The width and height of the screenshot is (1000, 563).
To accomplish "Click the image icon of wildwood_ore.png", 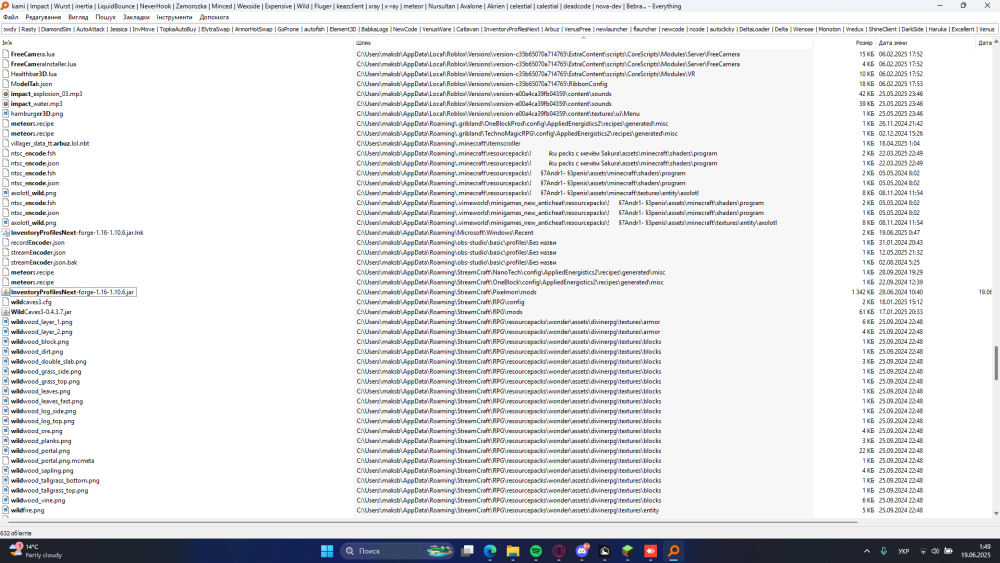I will click(x=6, y=431).
